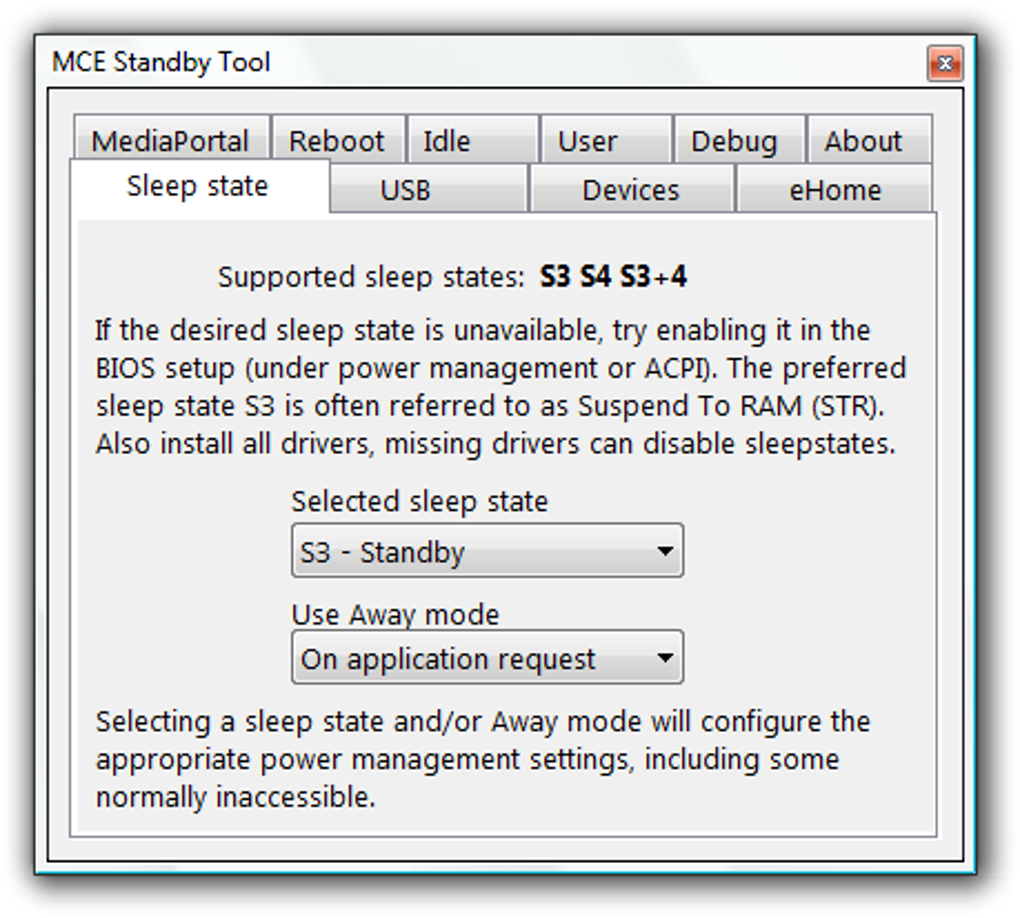This screenshot has width=1020, height=918.
Task: Switch to the MediaPortal tab
Action: [x=170, y=141]
